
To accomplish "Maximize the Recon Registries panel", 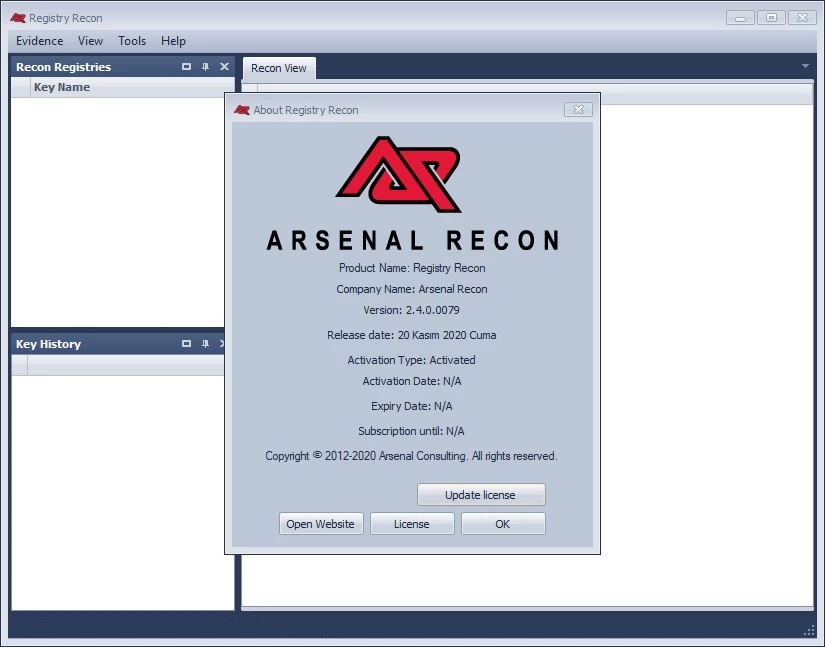I will 186,67.
